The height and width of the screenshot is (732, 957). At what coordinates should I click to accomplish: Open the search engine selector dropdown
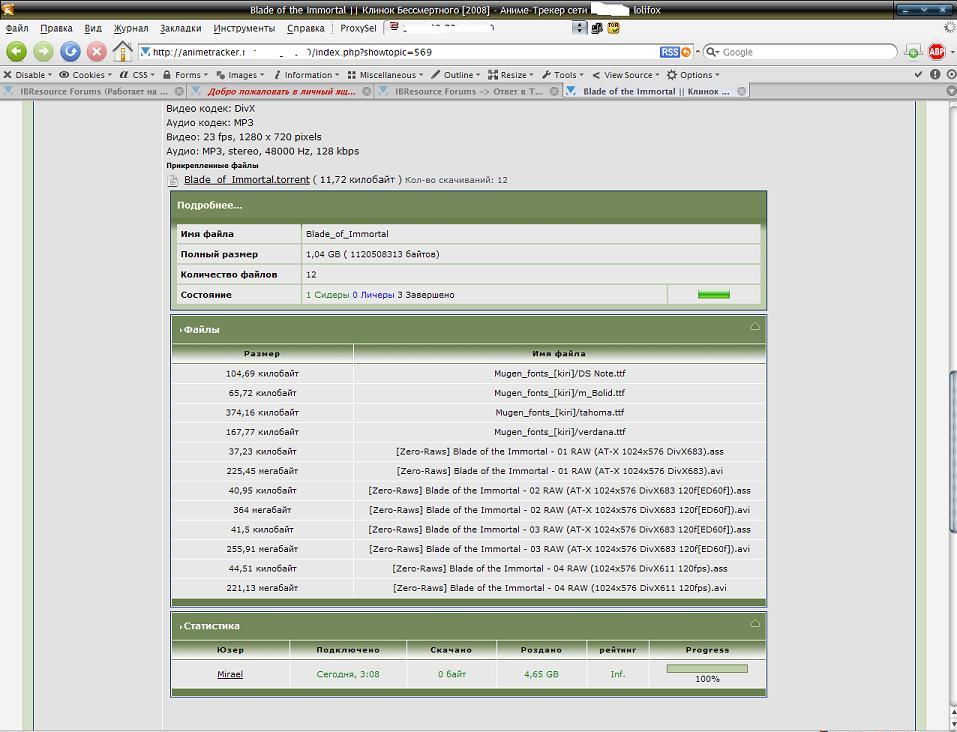click(713, 53)
